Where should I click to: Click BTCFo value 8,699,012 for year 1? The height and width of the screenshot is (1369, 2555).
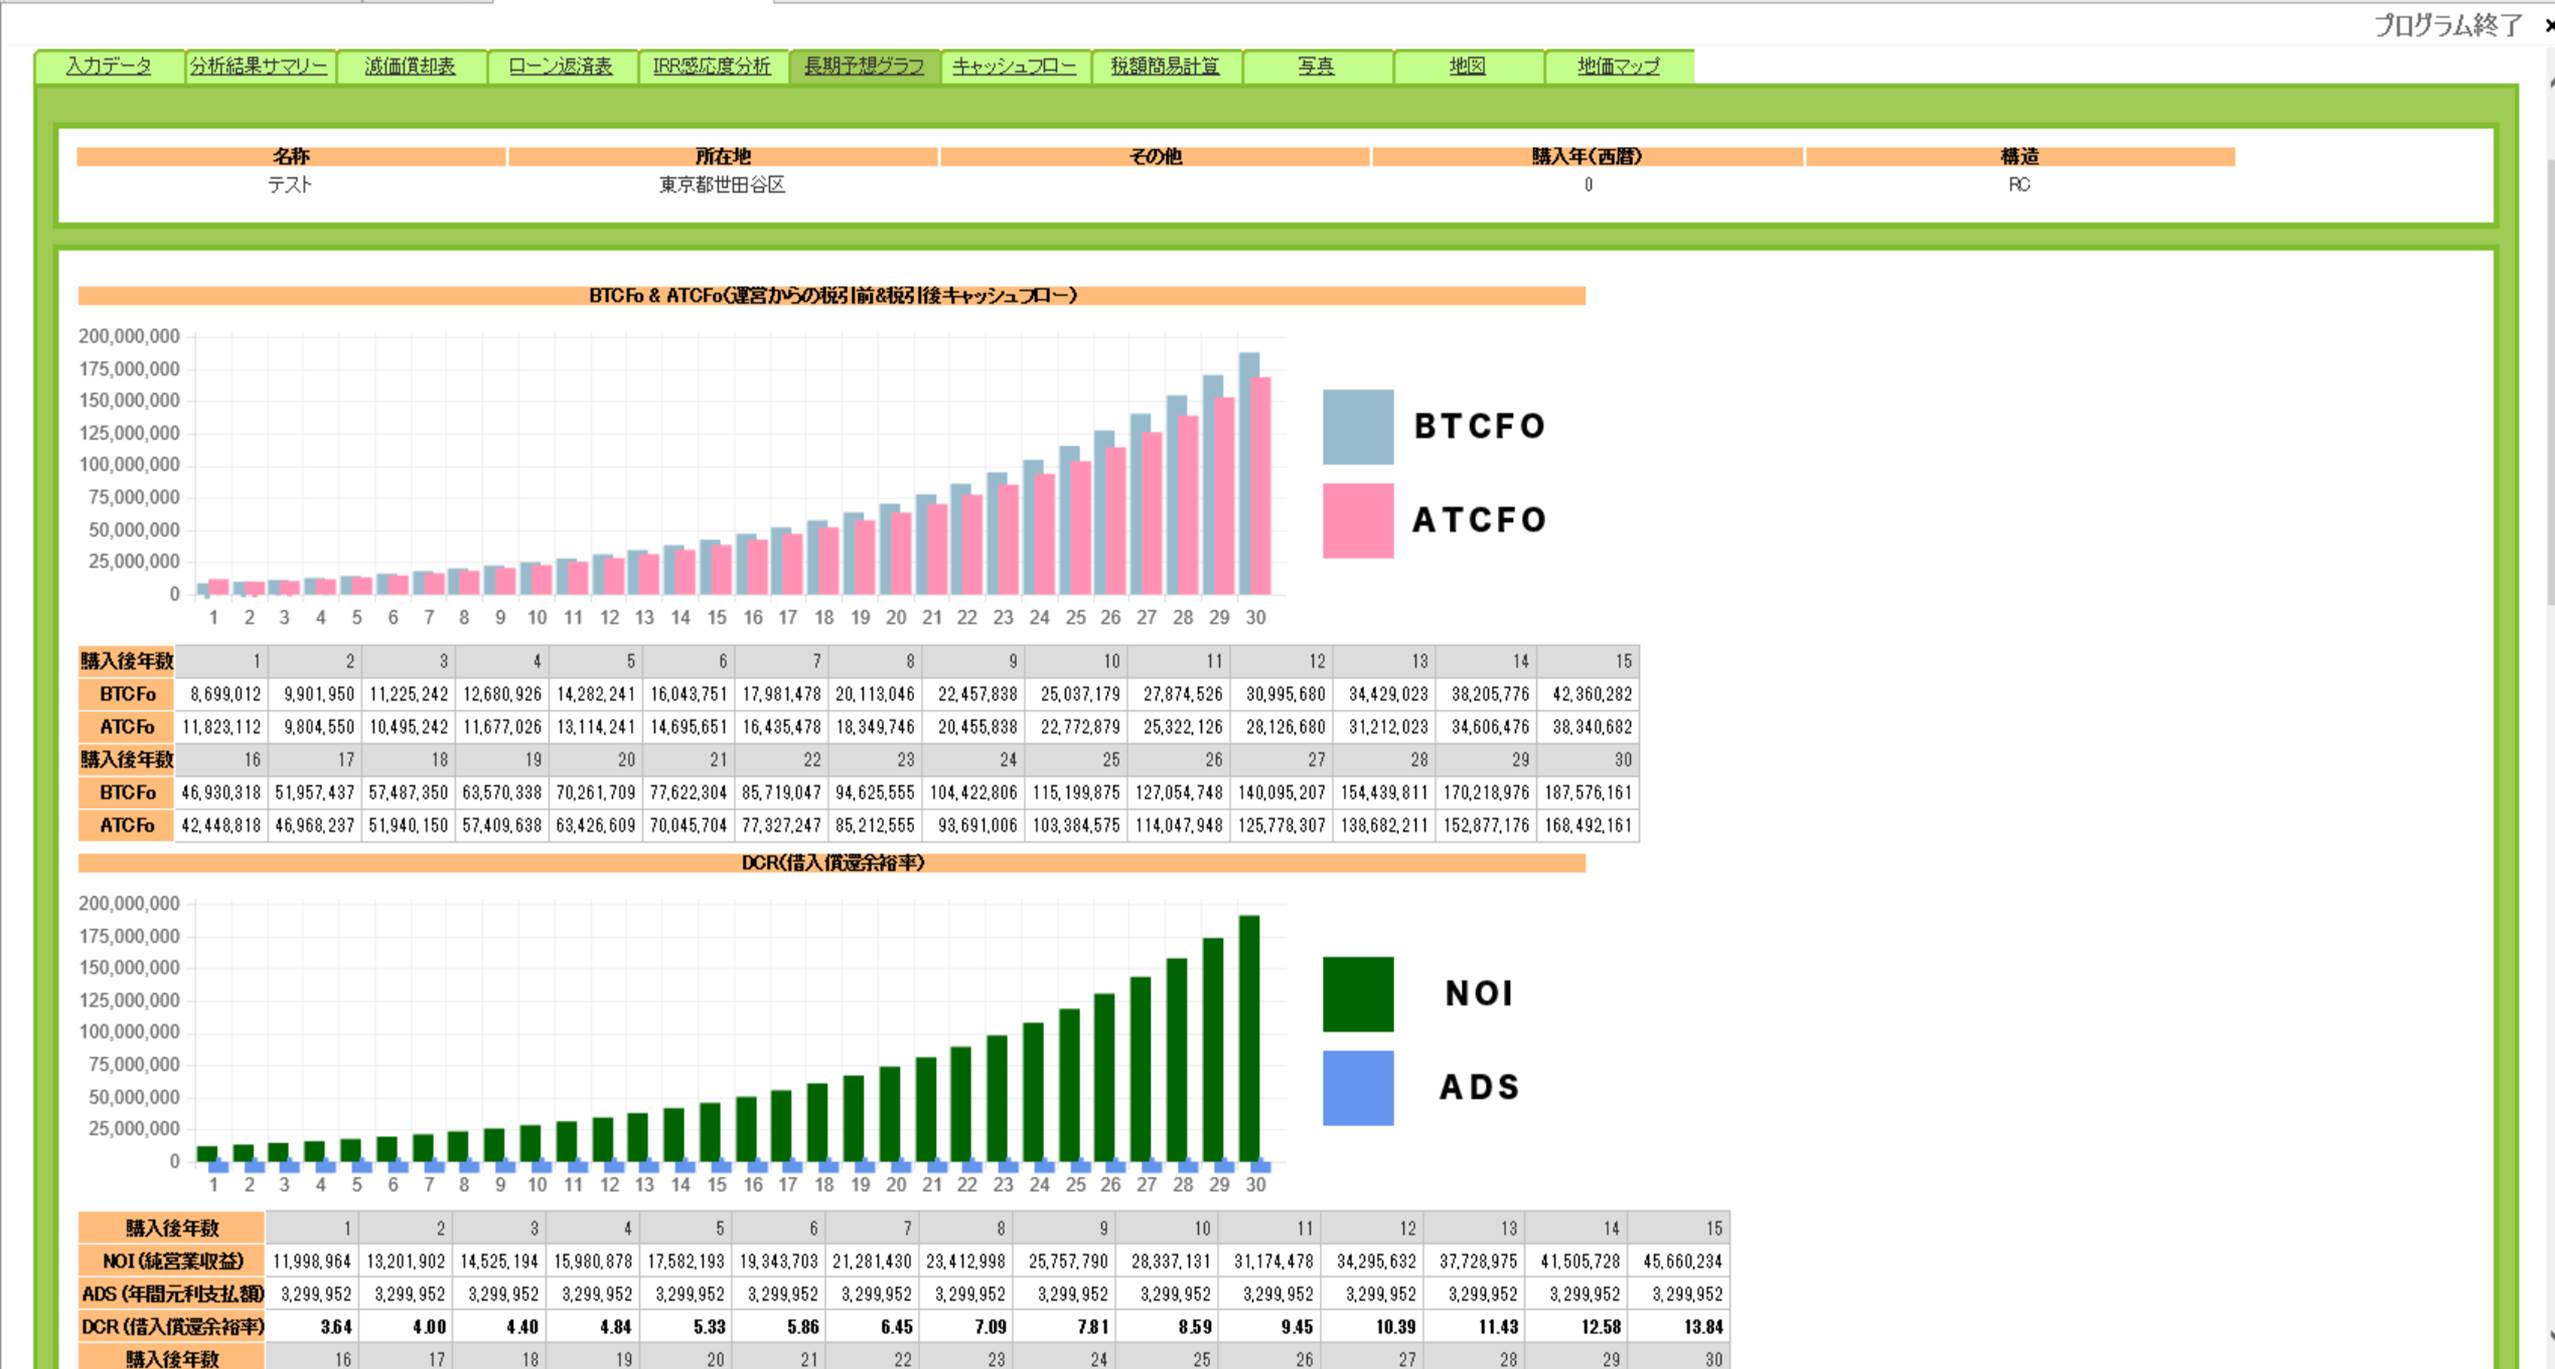click(x=224, y=694)
